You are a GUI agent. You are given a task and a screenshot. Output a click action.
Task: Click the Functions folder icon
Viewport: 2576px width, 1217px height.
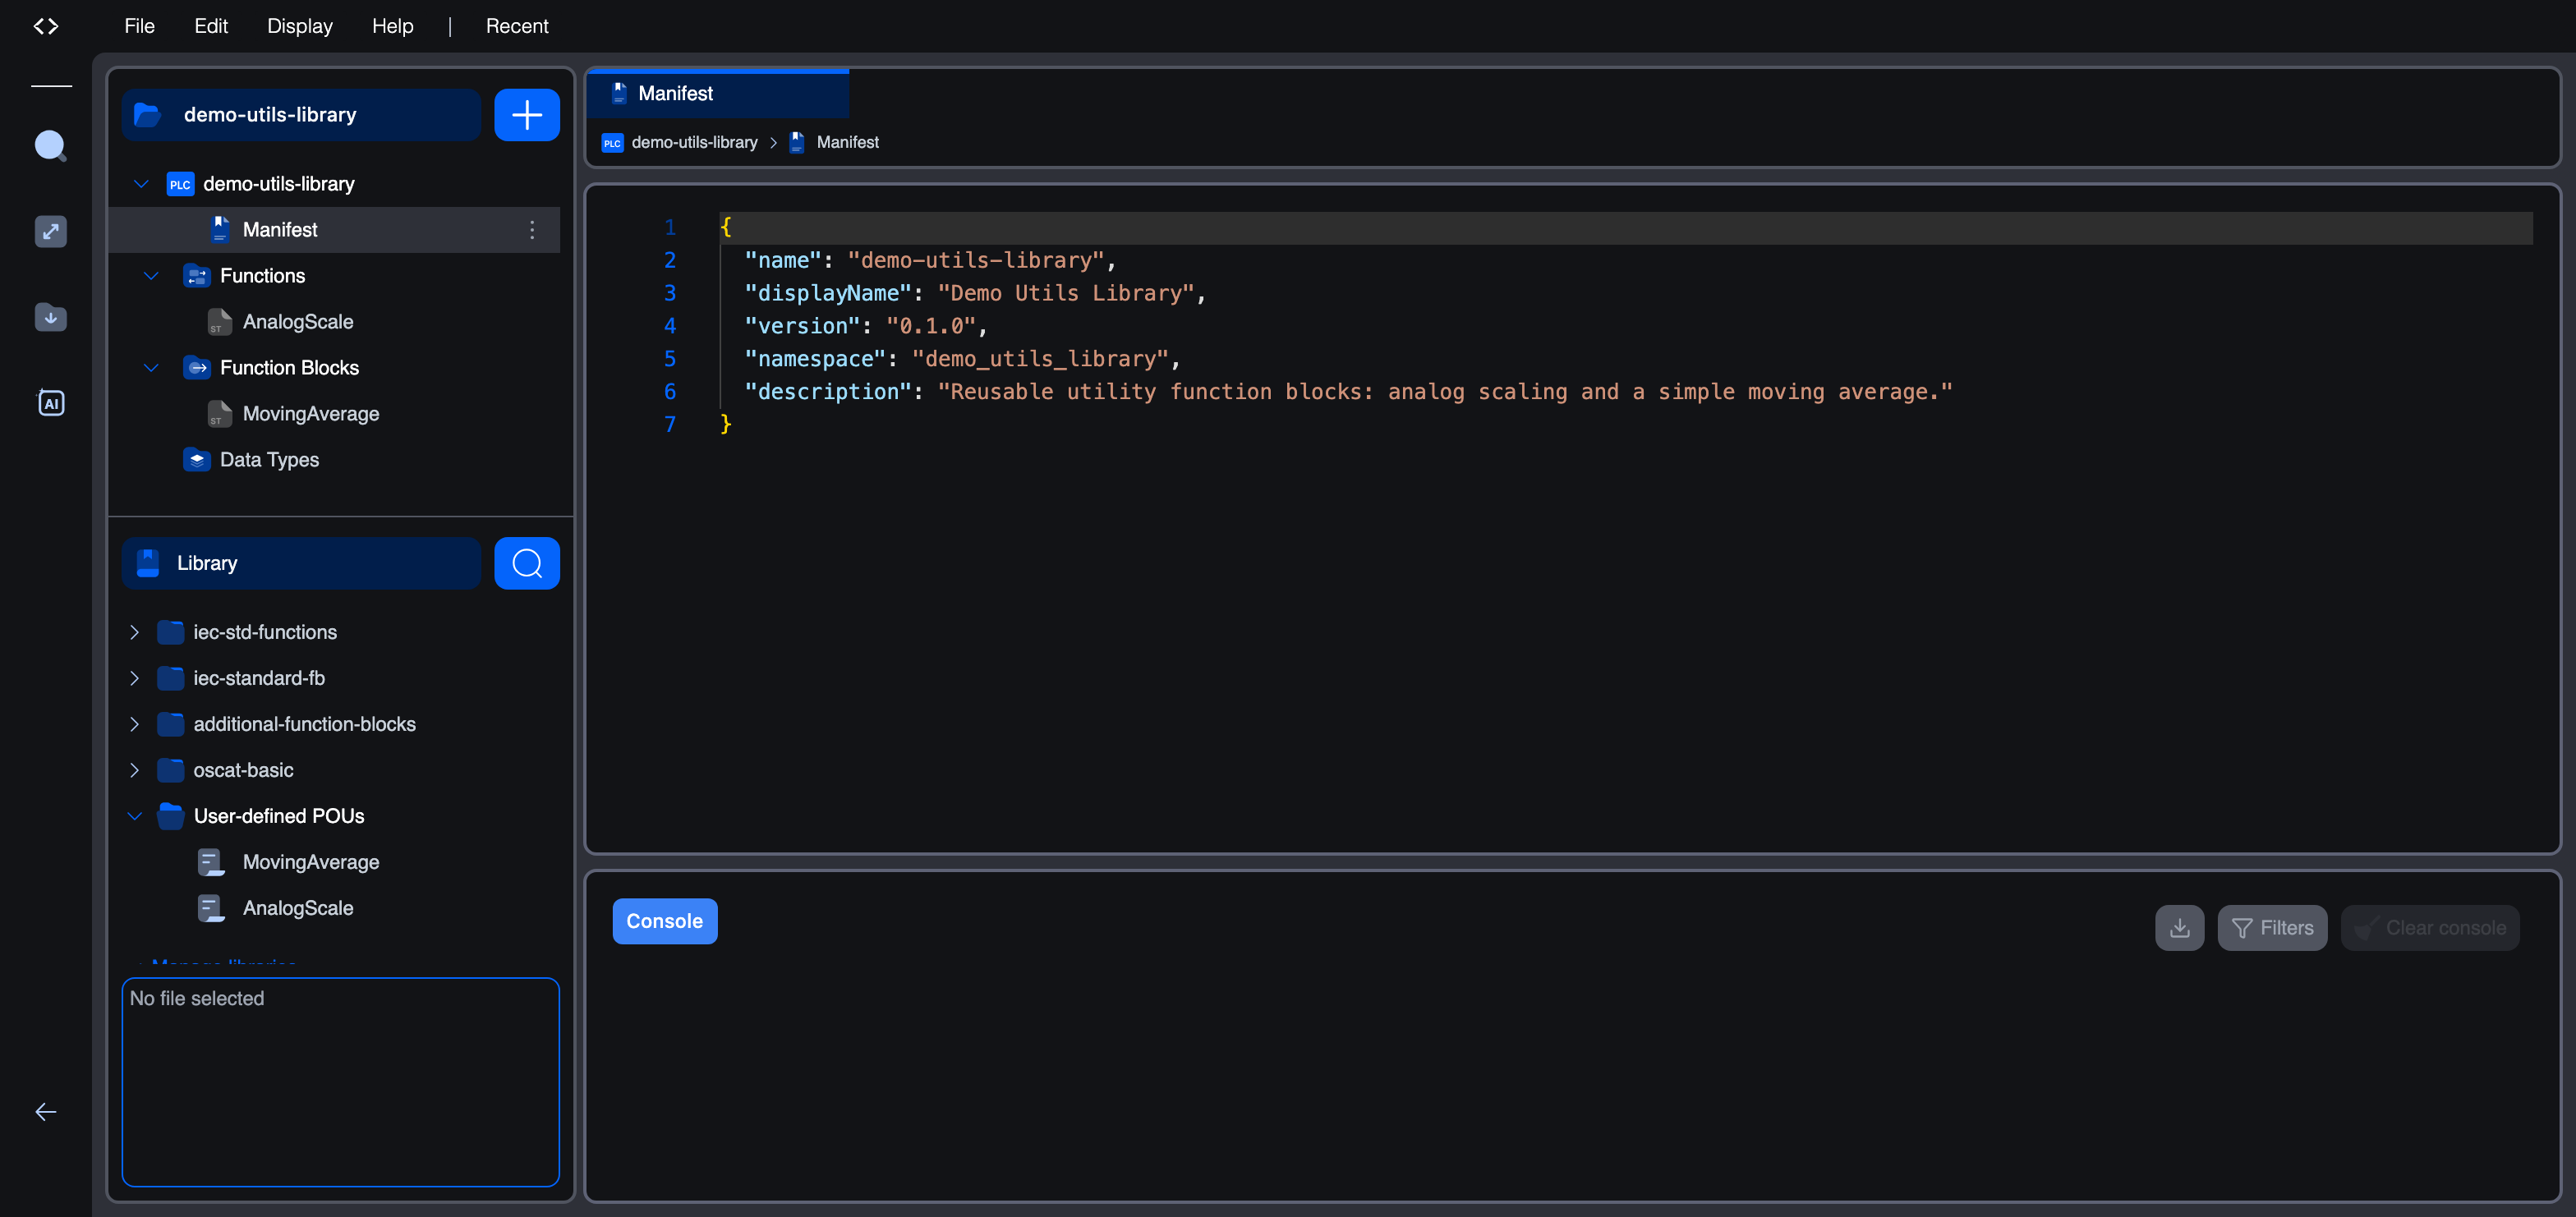pyautogui.click(x=197, y=276)
